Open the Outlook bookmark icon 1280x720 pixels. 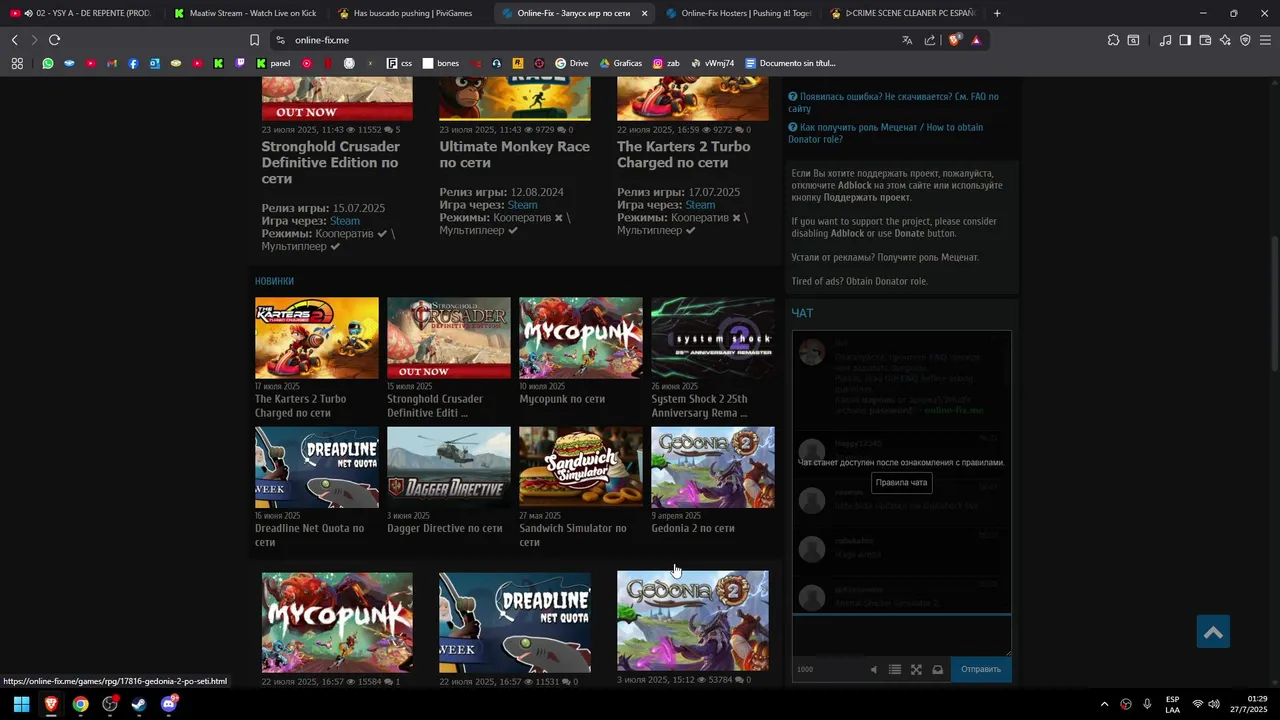click(154, 63)
